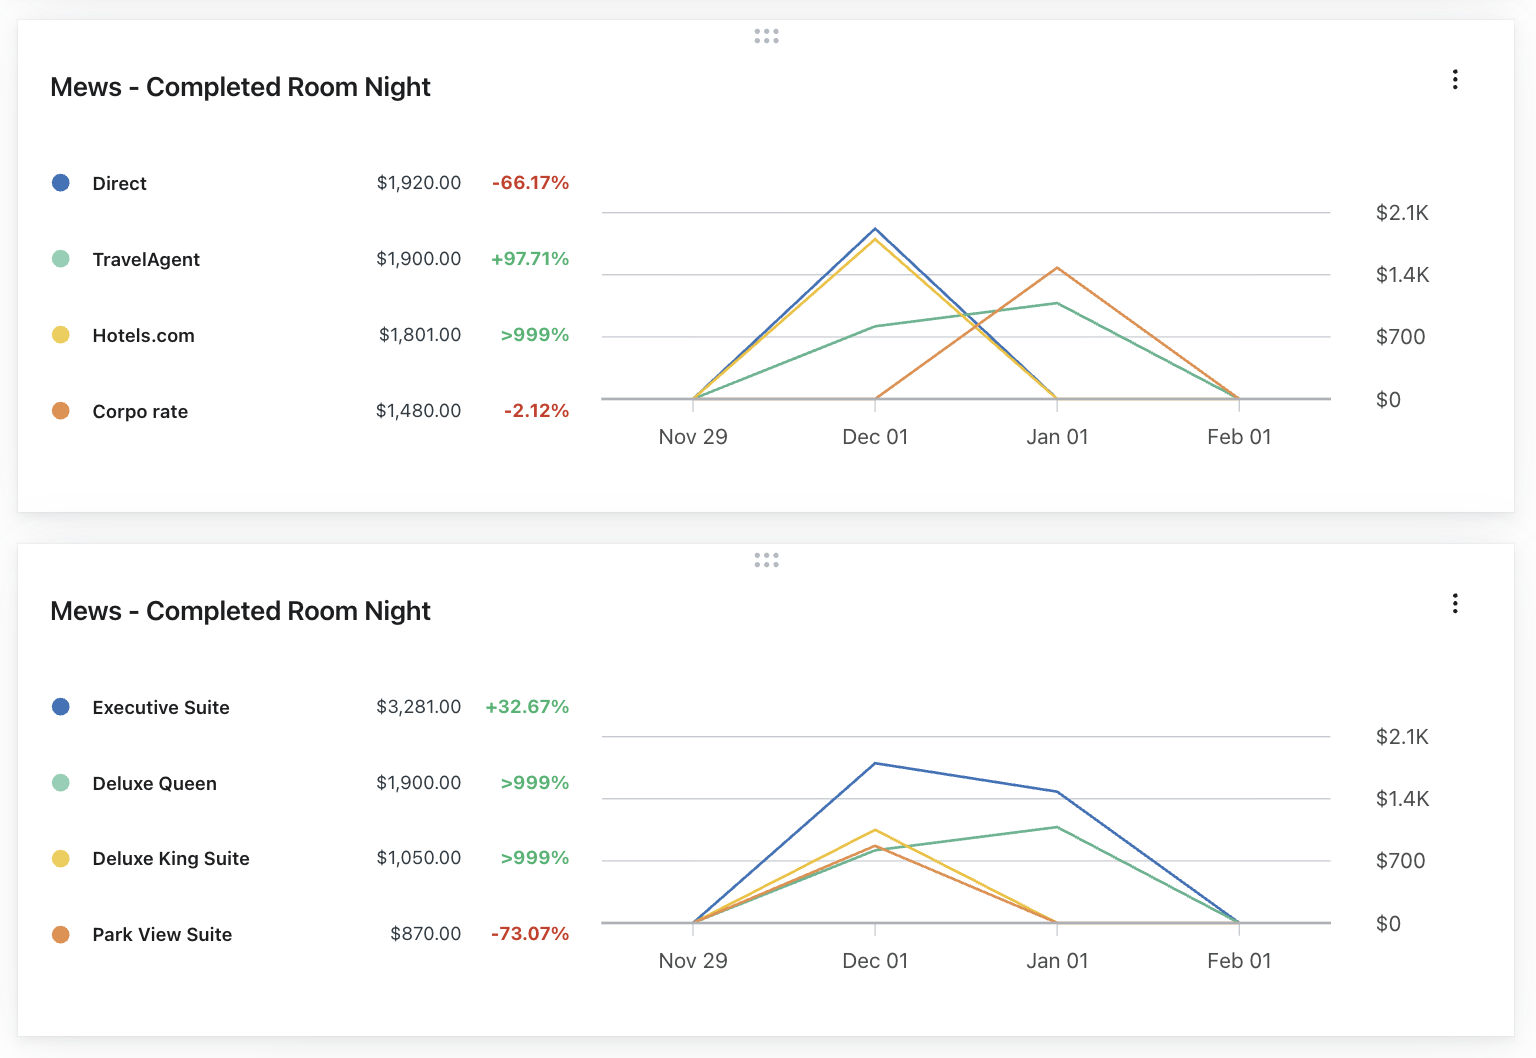The height and width of the screenshot is (1058, 1536).
Task: Select the Park View Suite legend entry
Action: 162,935
